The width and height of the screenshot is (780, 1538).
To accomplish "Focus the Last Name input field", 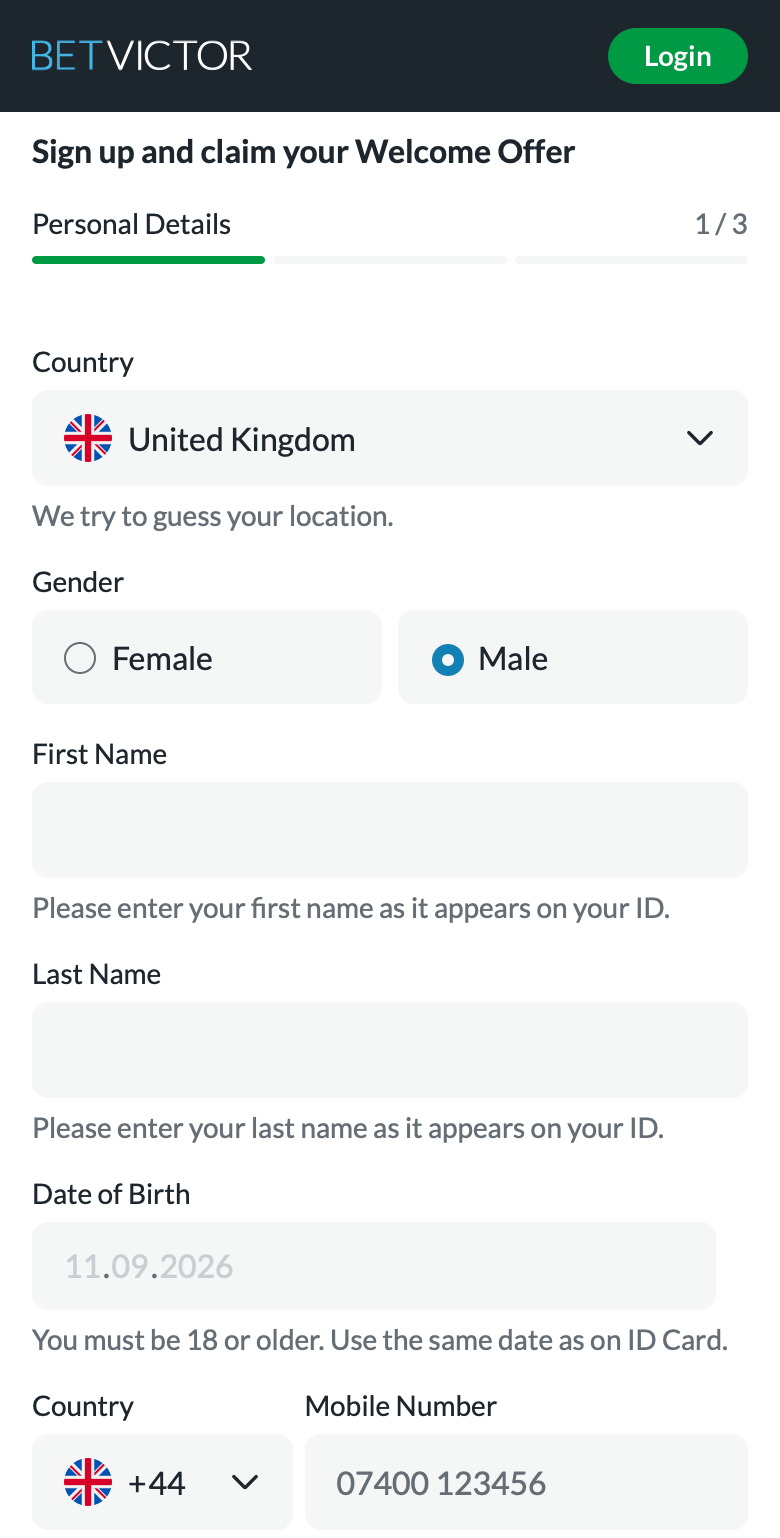I will tap(390, 1050).
